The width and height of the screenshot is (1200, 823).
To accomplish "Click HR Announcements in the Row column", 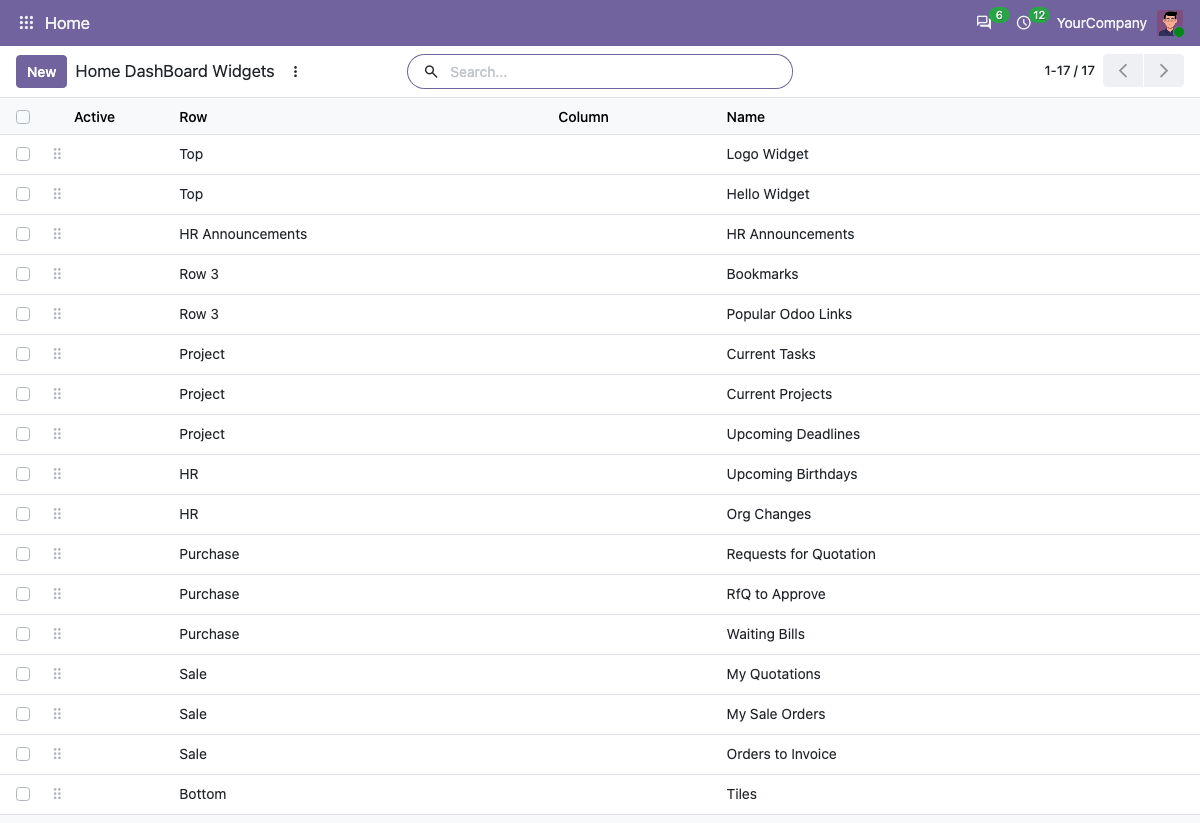I will (243, 234).
